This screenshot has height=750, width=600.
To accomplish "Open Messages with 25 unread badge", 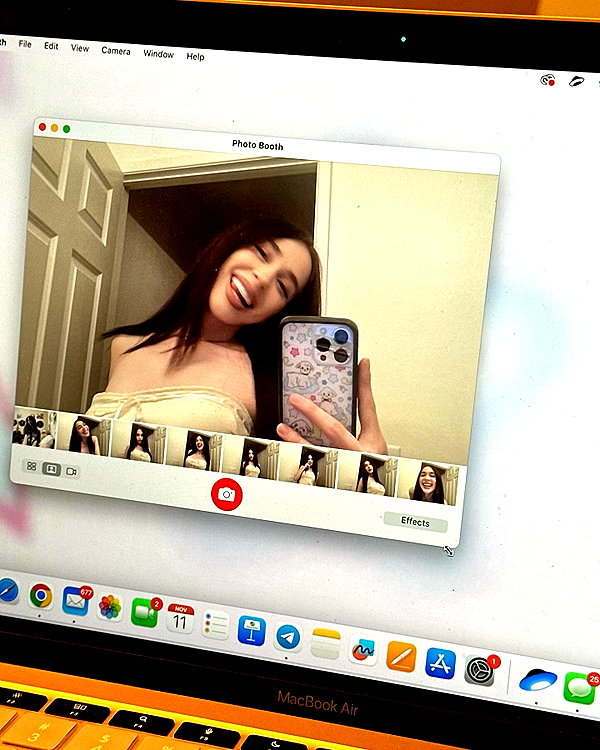I will [x=581, y=687].
